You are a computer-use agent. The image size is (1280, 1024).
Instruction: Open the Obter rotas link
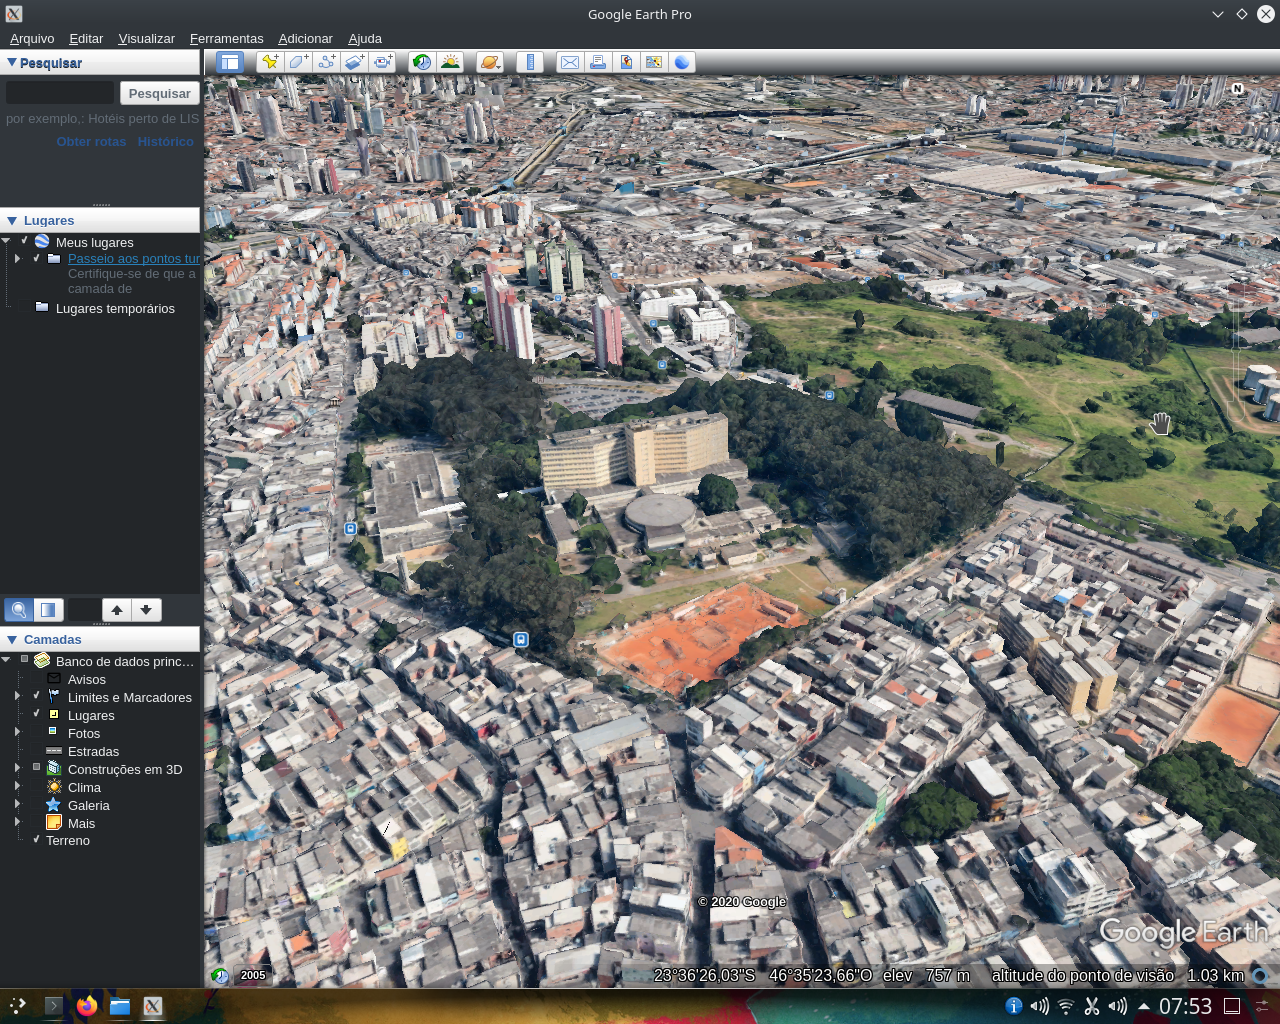91,141
